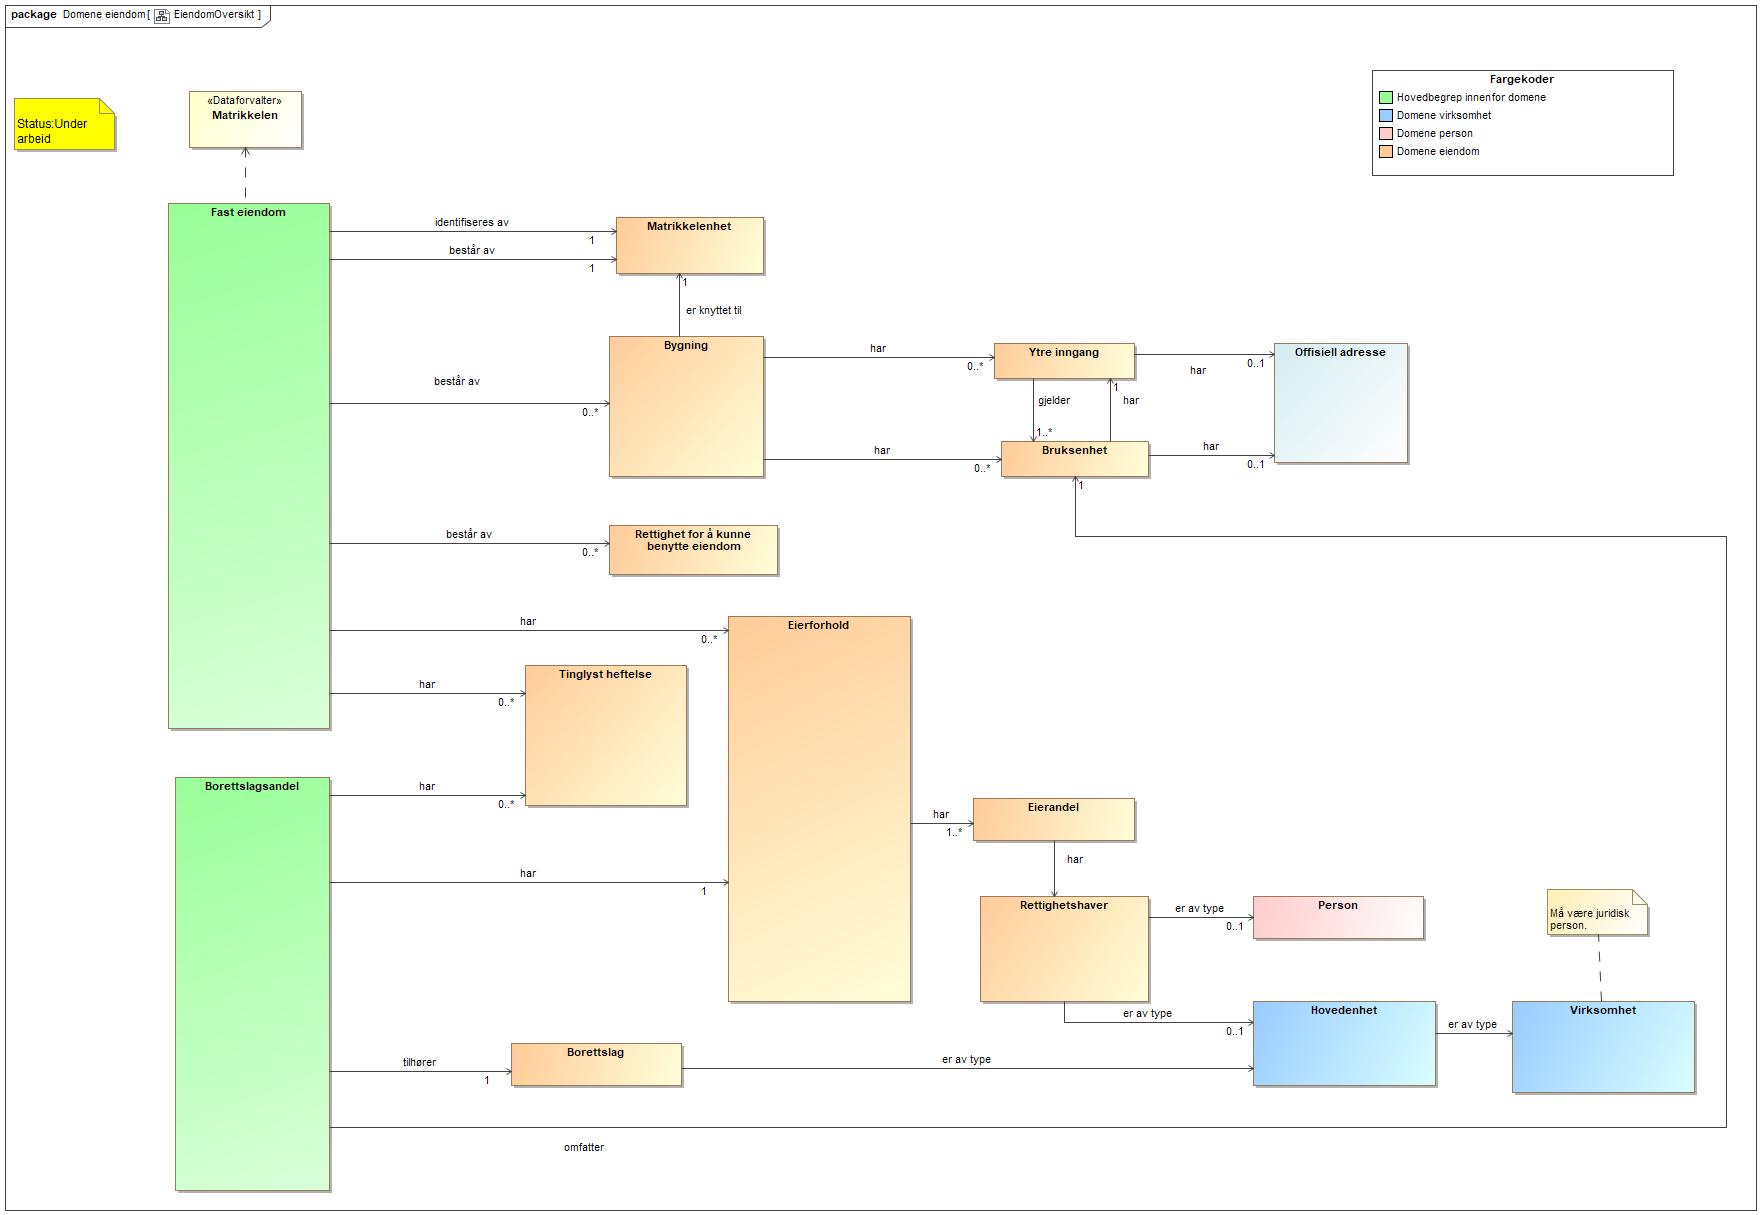Select the Bruksenhet class box
This screenshot has width=1761, height=1215.
[x=1074, y=459]
